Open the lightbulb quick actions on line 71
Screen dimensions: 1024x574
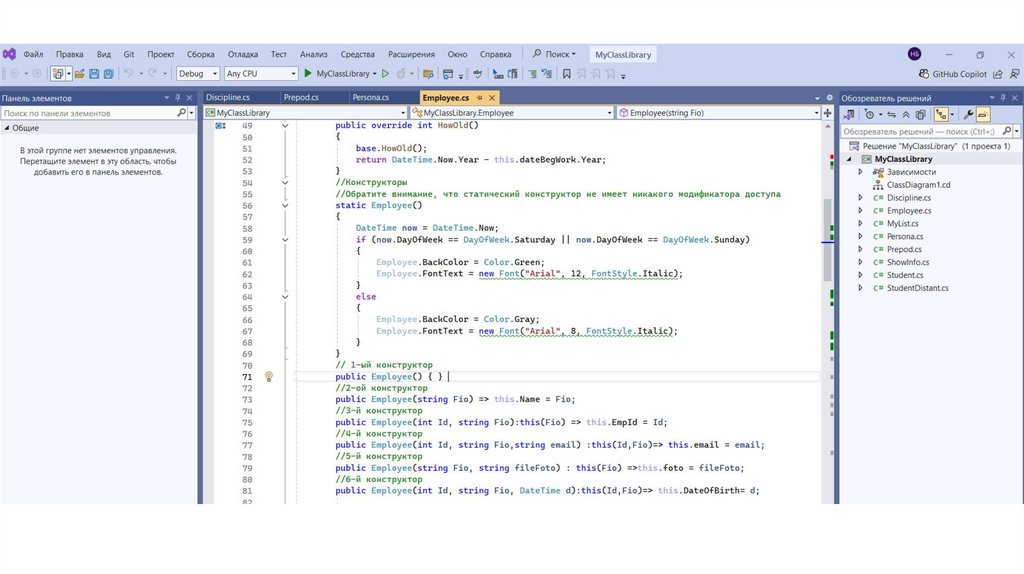(x=268, y=377)
